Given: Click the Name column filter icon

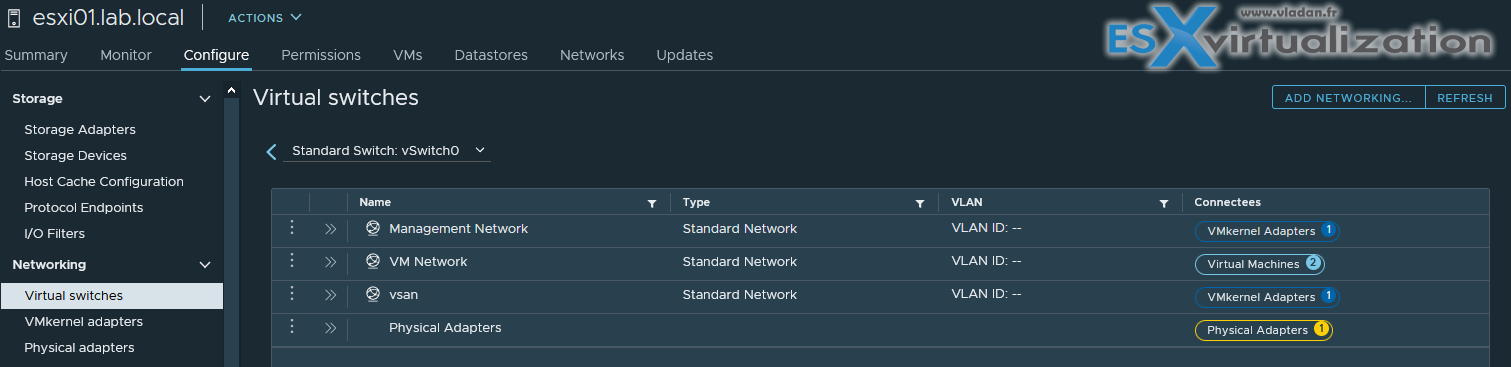Looking at the screenshot, I should click(x=652, y=203).
